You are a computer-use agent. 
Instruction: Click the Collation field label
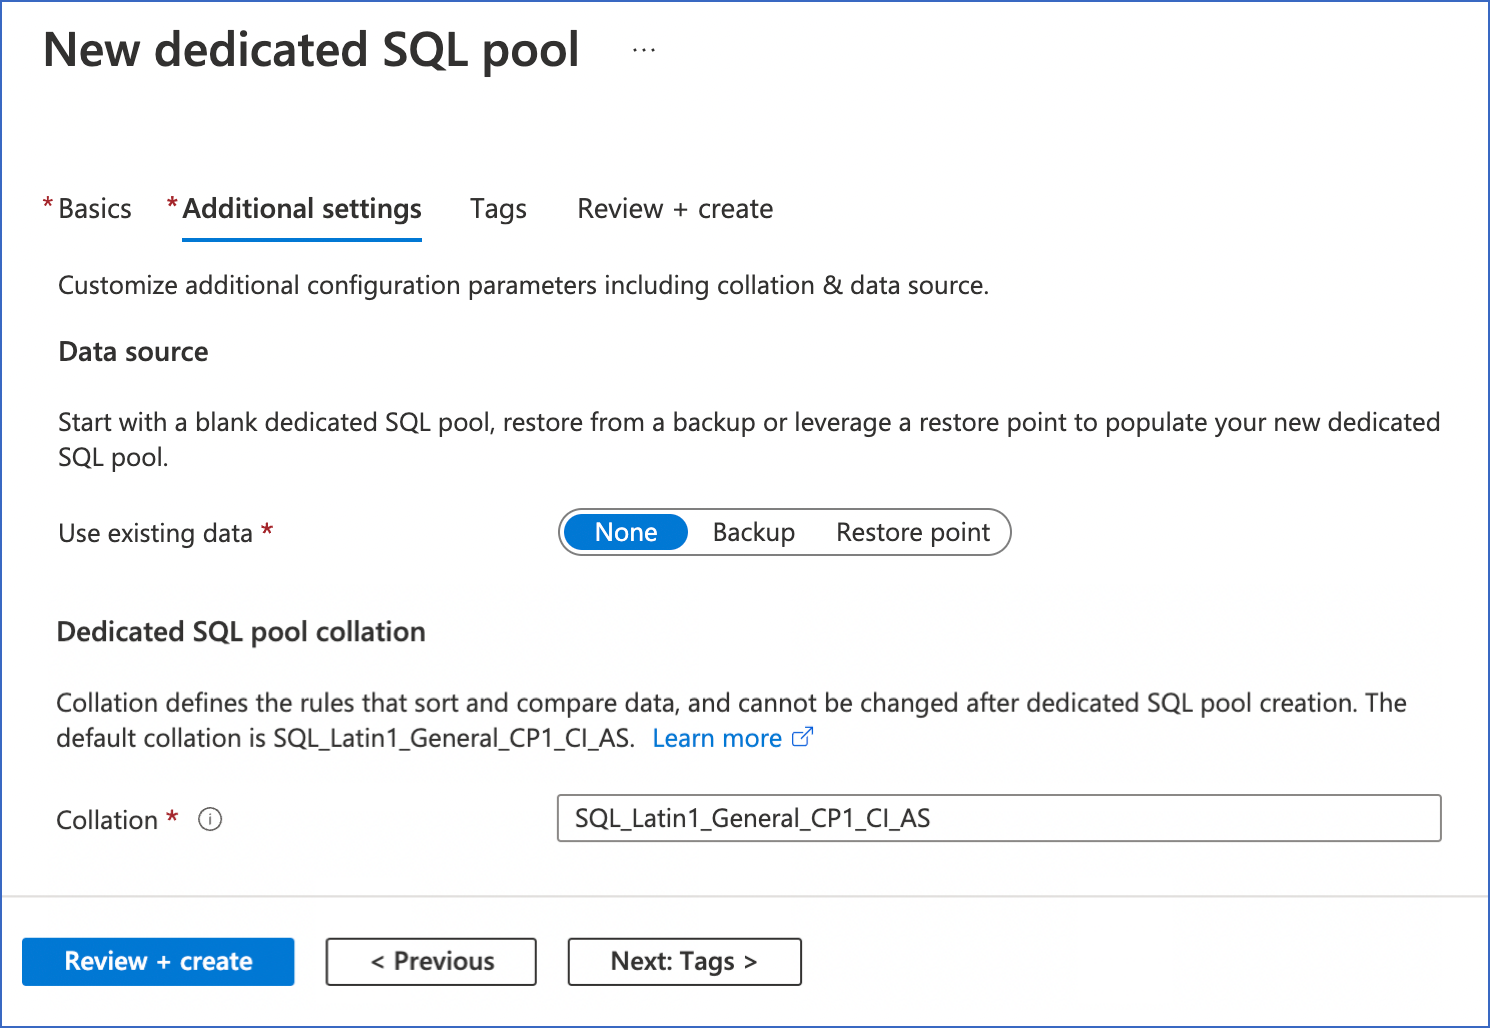click(x=107, y=820)
